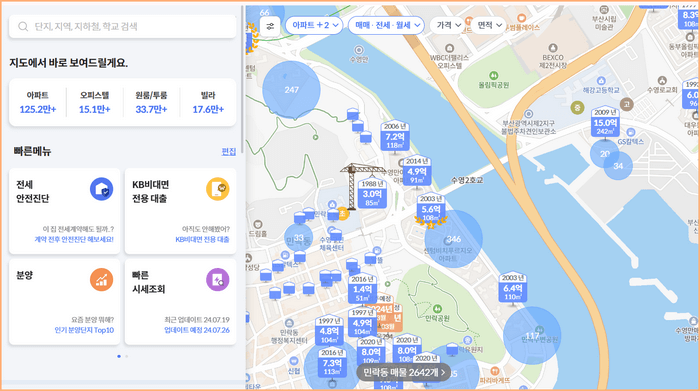Select the 2014년 4.9억 91㎡ marker
Viewport: 700px width, 391px height.
coord(417,171)
